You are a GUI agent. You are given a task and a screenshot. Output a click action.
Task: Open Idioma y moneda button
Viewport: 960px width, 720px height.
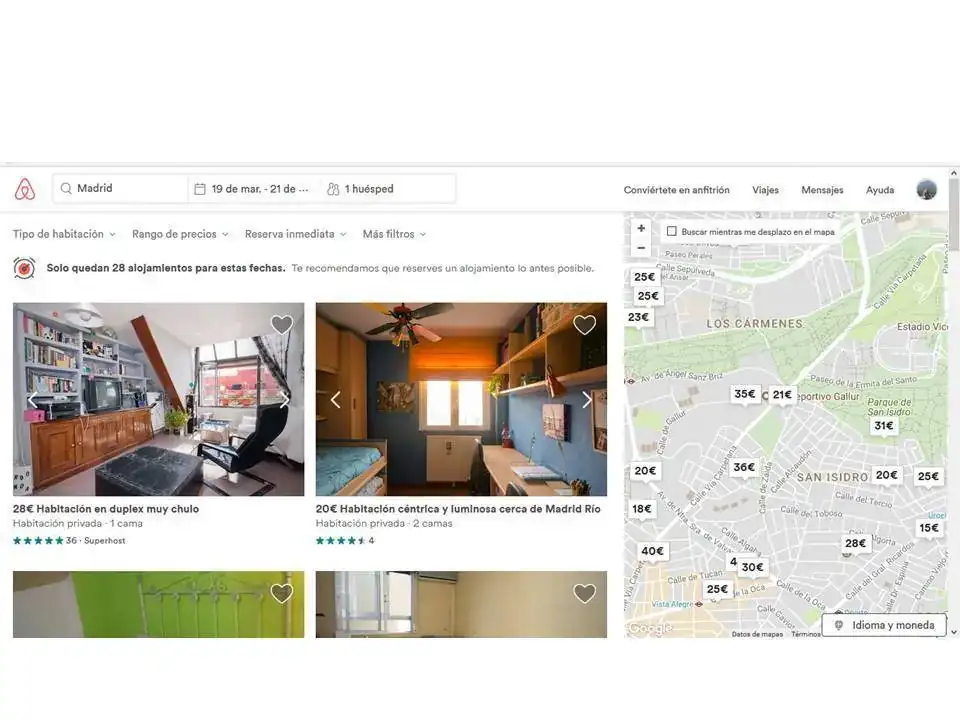[x=884, y=625]
